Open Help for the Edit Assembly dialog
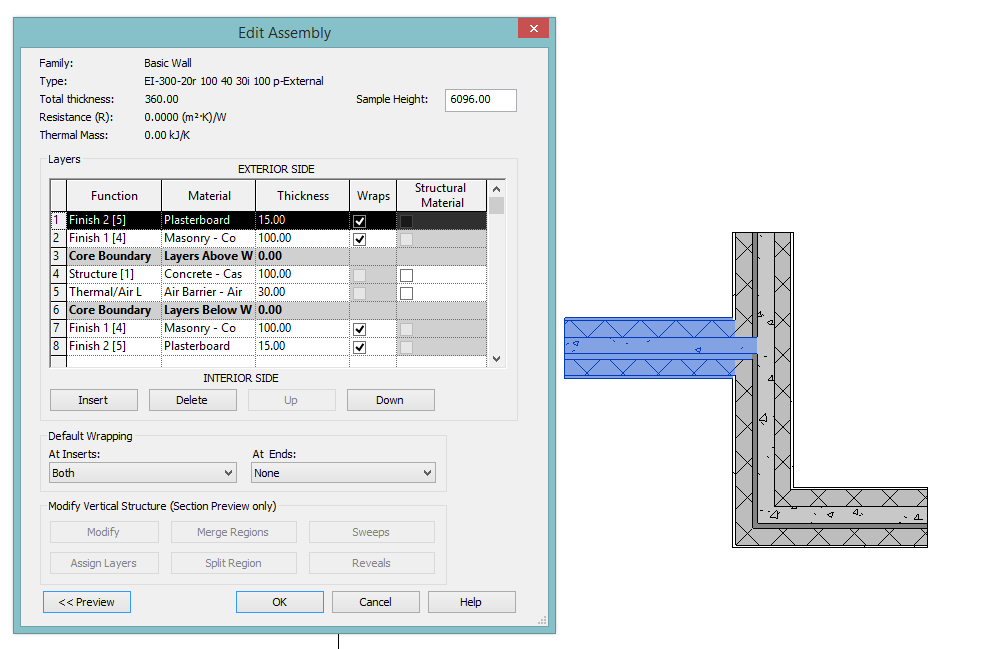Viewport: 989px width, 649px height. tap(471, 601)
